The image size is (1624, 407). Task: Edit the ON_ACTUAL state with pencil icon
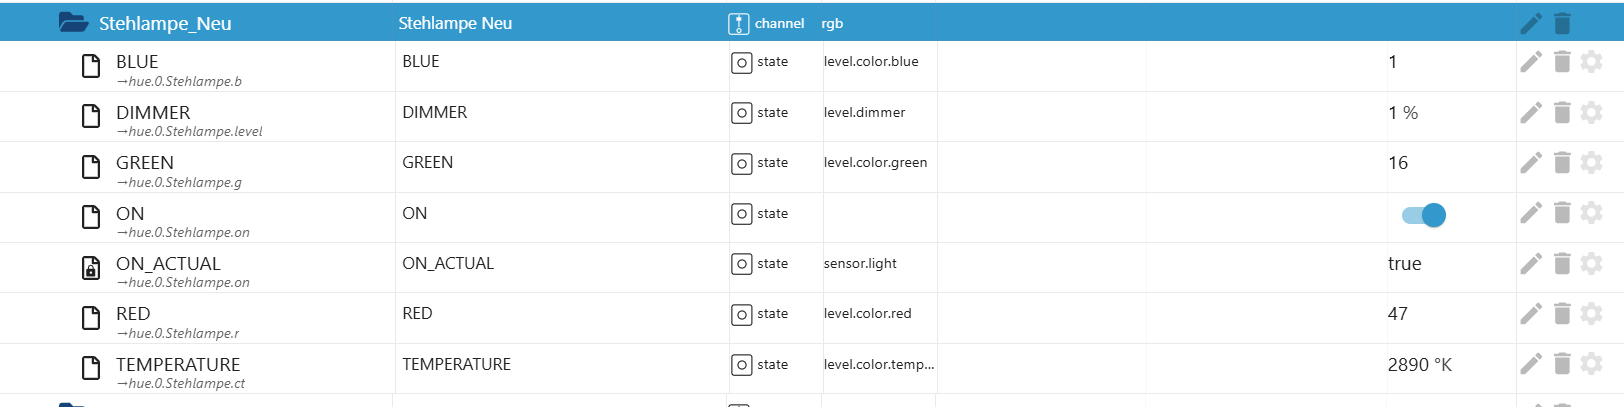(1531, 264)
